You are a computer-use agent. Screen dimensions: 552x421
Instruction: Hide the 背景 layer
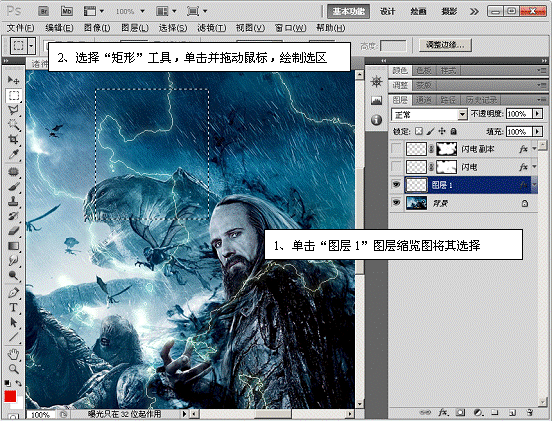pos(396,203)
